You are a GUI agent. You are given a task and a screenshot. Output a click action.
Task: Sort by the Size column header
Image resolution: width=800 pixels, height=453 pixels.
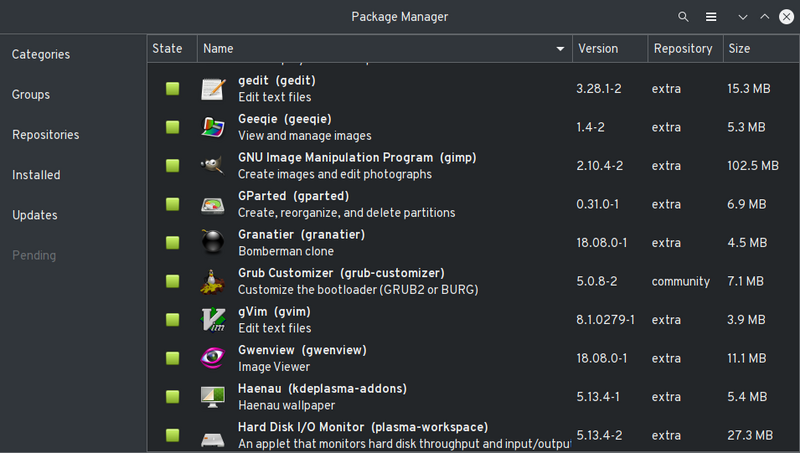point(761,49)
